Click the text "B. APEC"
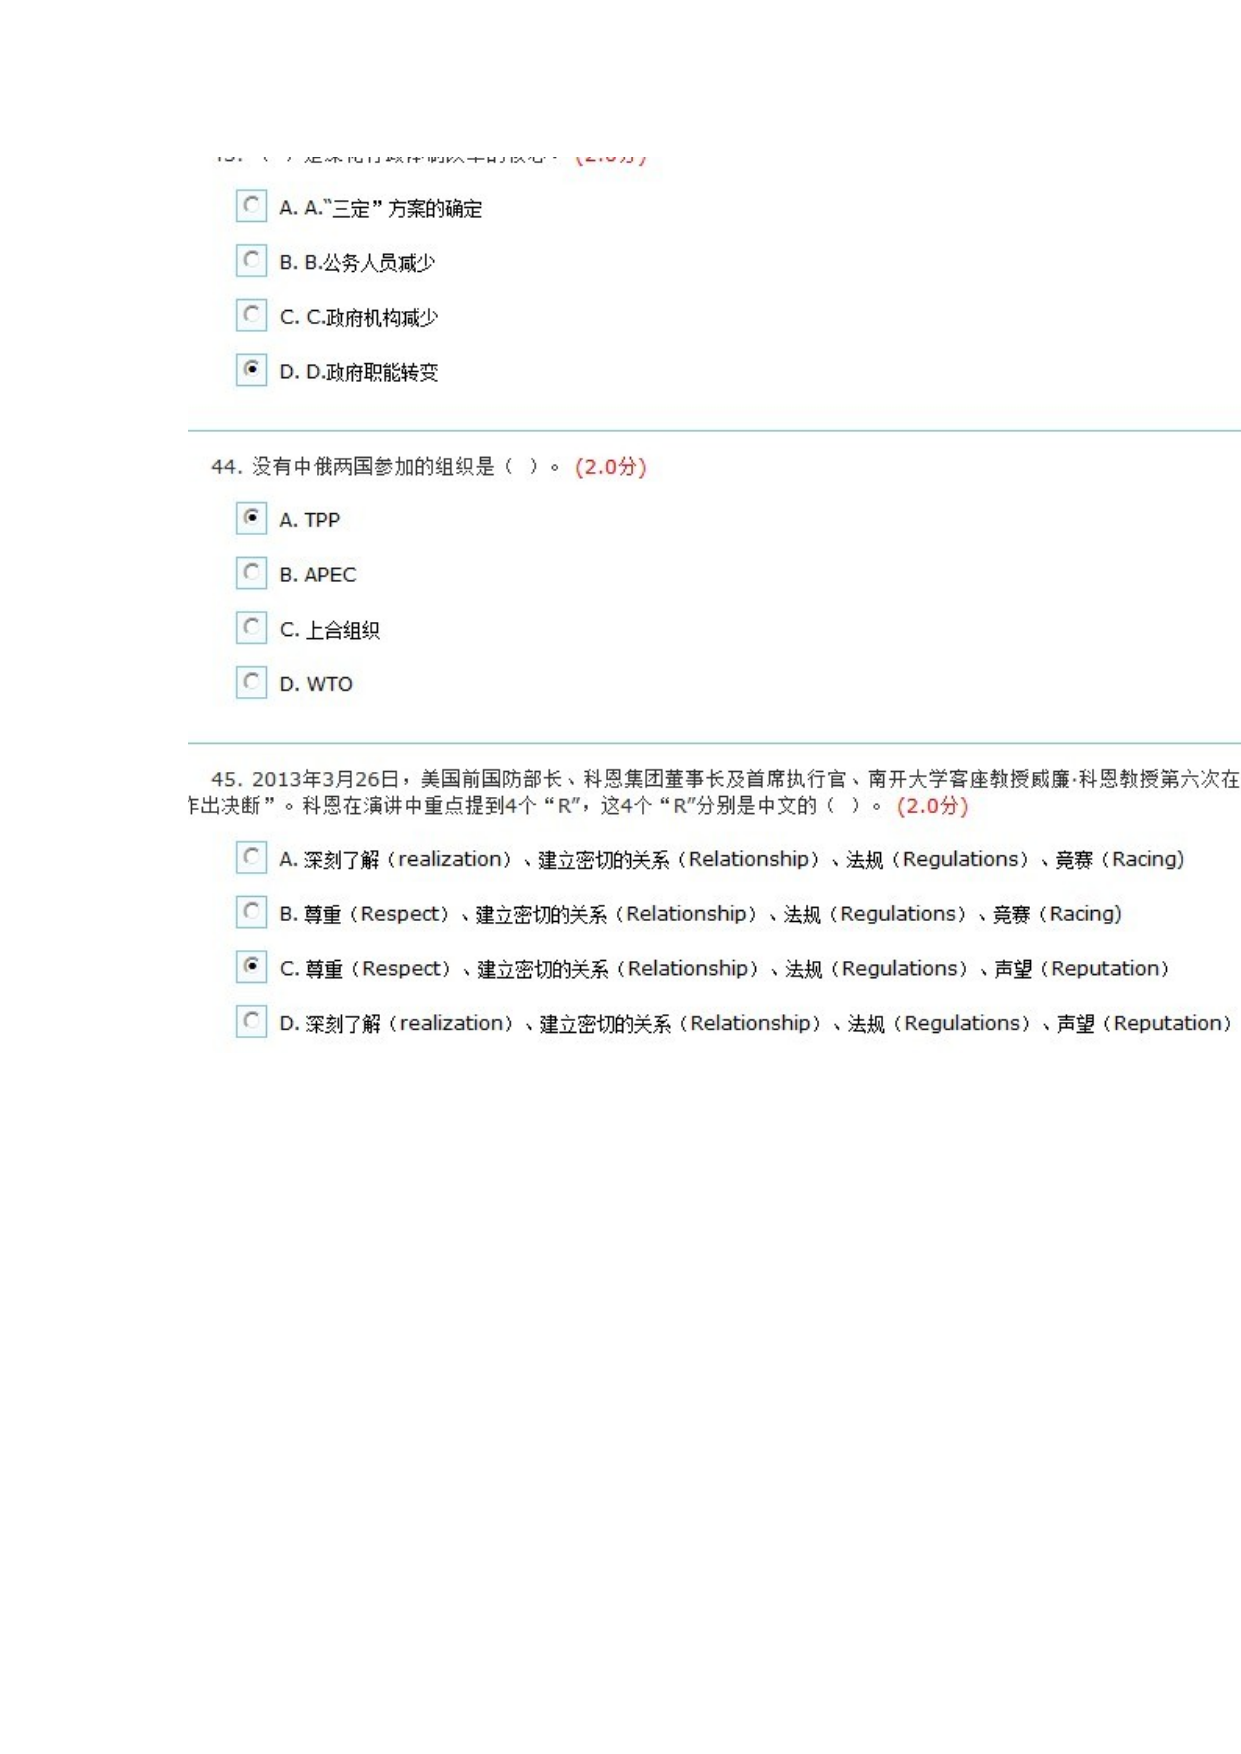This screenshot has width=1241, height=1754. 318,575
